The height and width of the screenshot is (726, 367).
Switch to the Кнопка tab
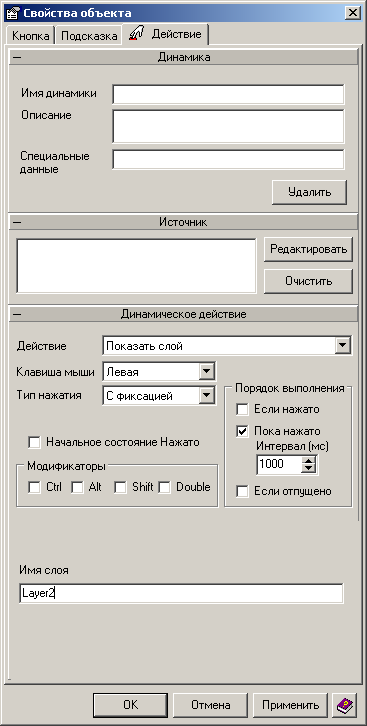pyautogui.click(x=31, y=36)
